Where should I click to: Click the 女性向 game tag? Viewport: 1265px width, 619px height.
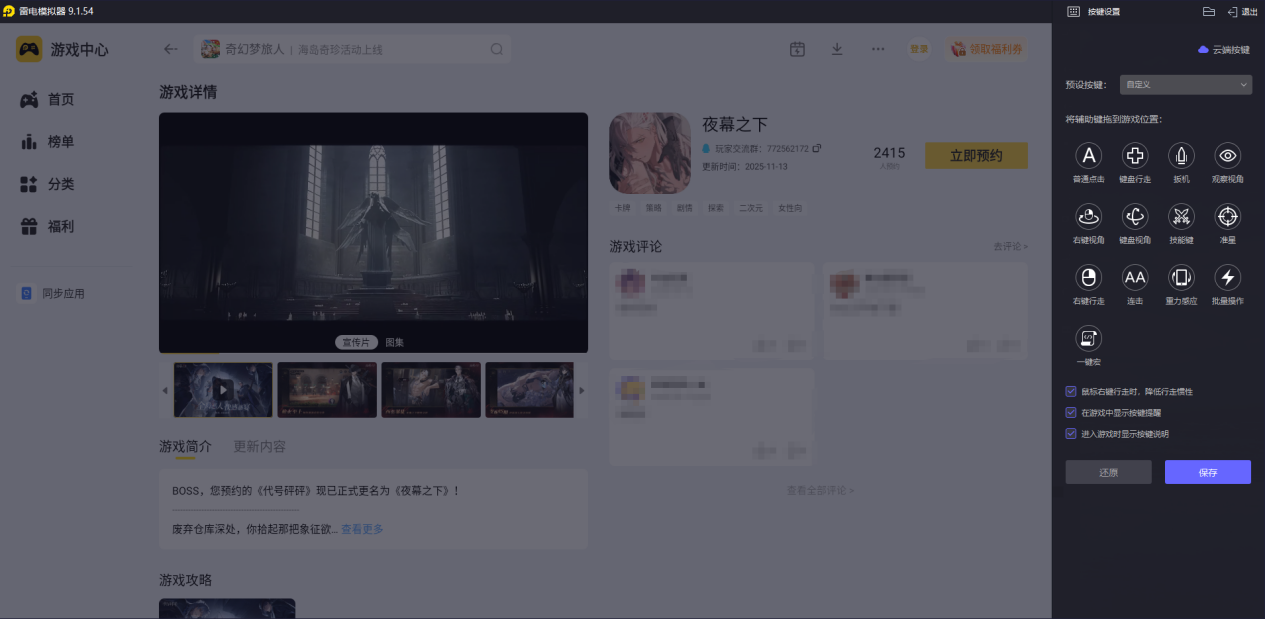pyautogui.click(x=789, y=207)
